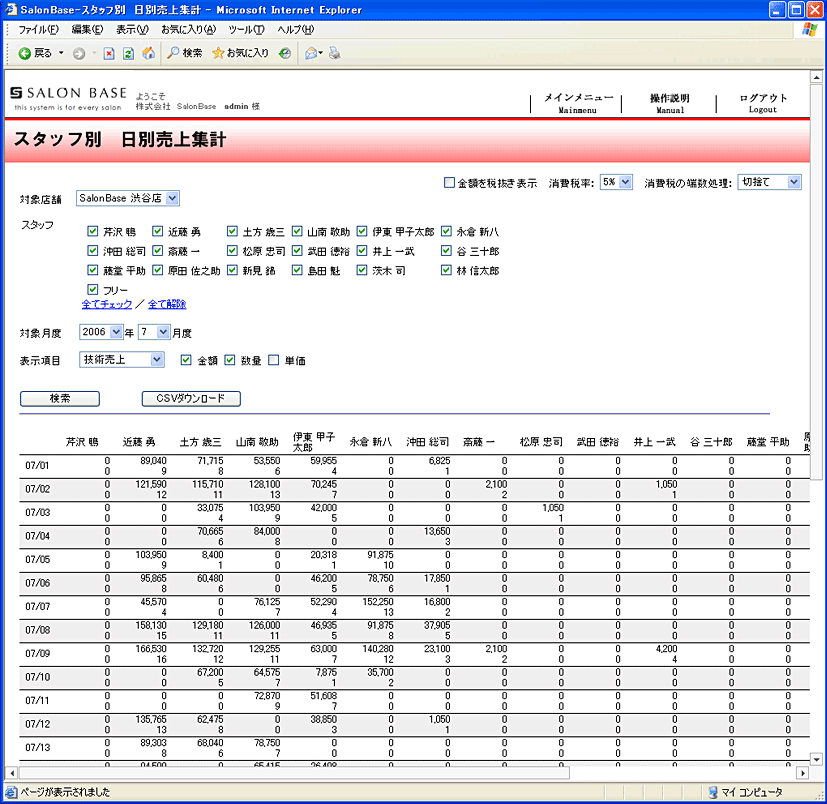The height and width of the screenshot is (804, 827).
Task: Click the Home page icon
Action: point(149,53)
